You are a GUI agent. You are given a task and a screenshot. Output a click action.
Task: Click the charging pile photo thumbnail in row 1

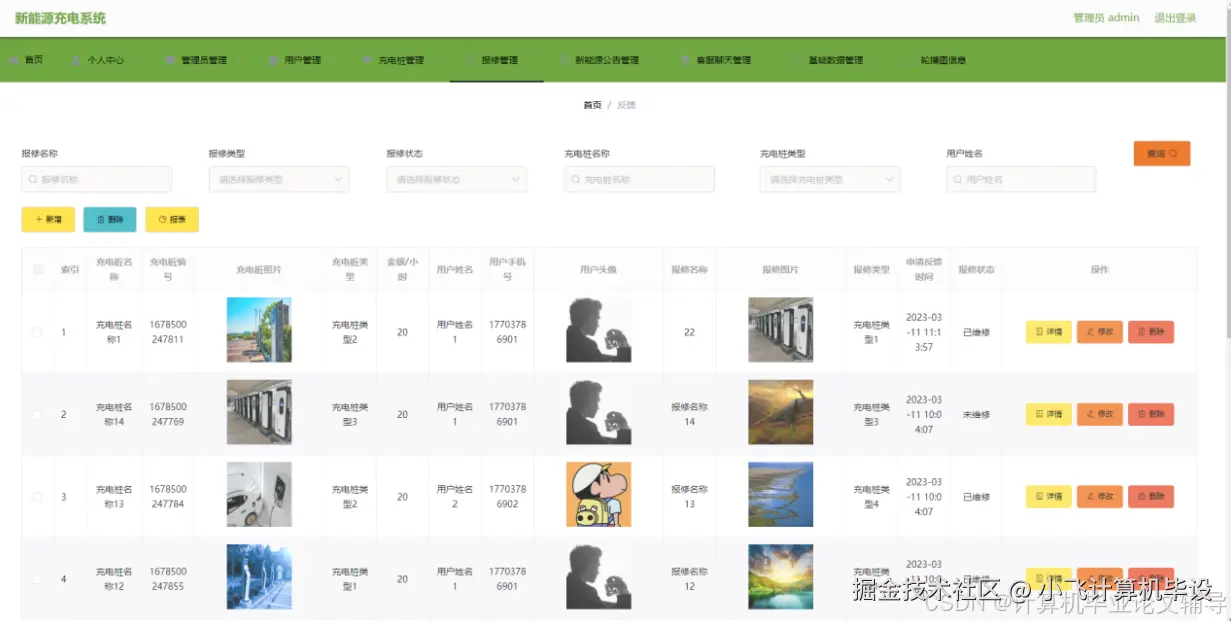pyautogui.click(x=259, y=330)
